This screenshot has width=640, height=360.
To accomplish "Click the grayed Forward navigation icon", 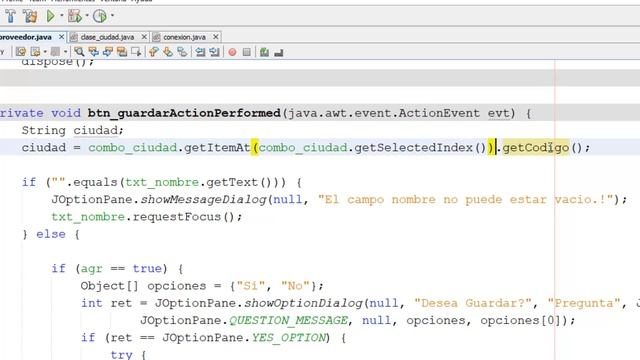I will click(56, 52).
